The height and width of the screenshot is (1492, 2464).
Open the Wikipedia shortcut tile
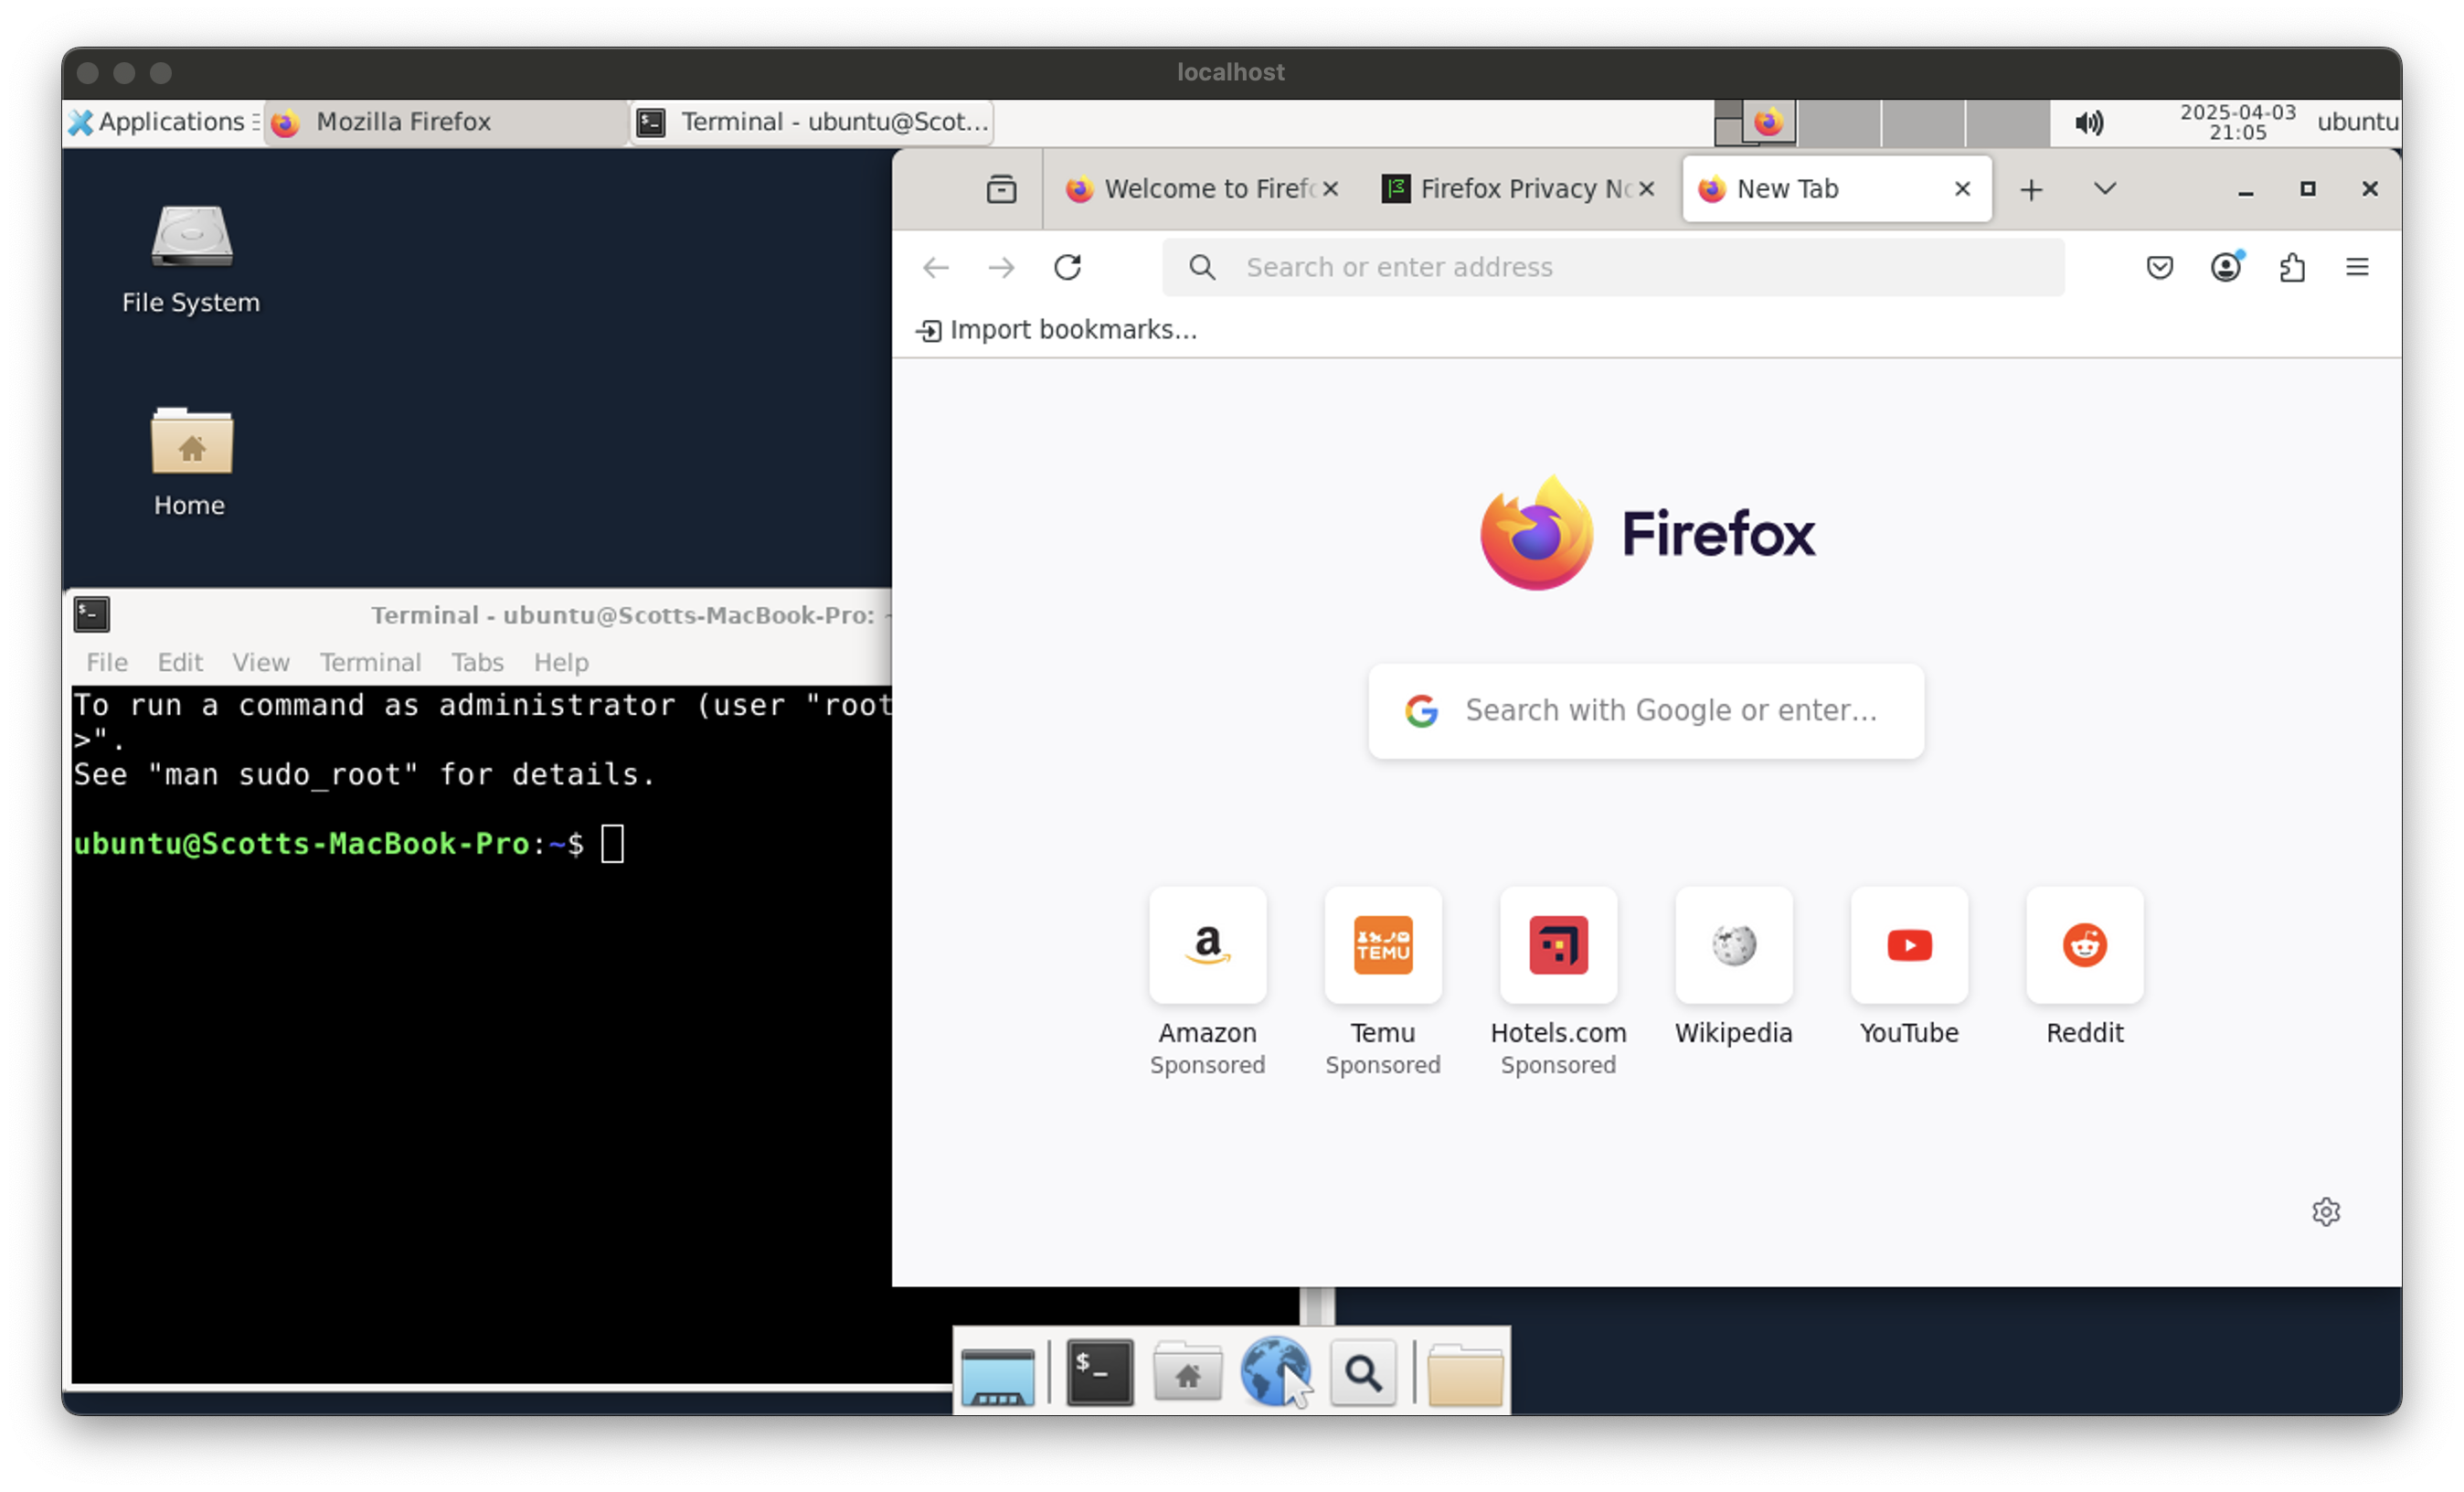coord(1733,946)
